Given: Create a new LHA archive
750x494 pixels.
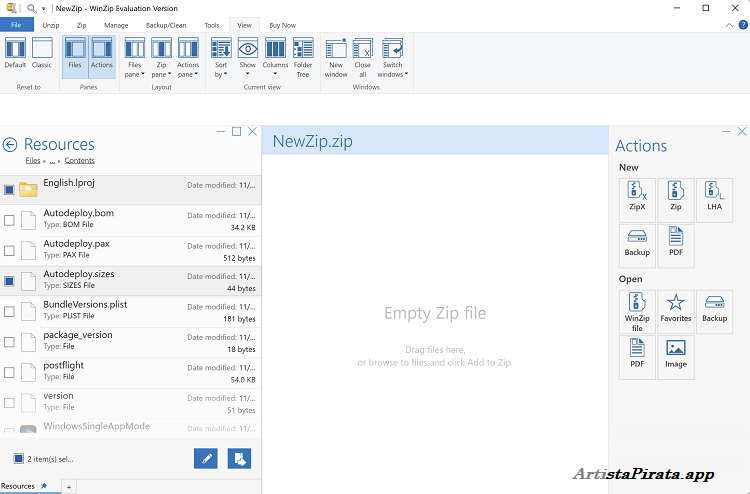Looking at the screenshot, I should [x=714, y=200].
